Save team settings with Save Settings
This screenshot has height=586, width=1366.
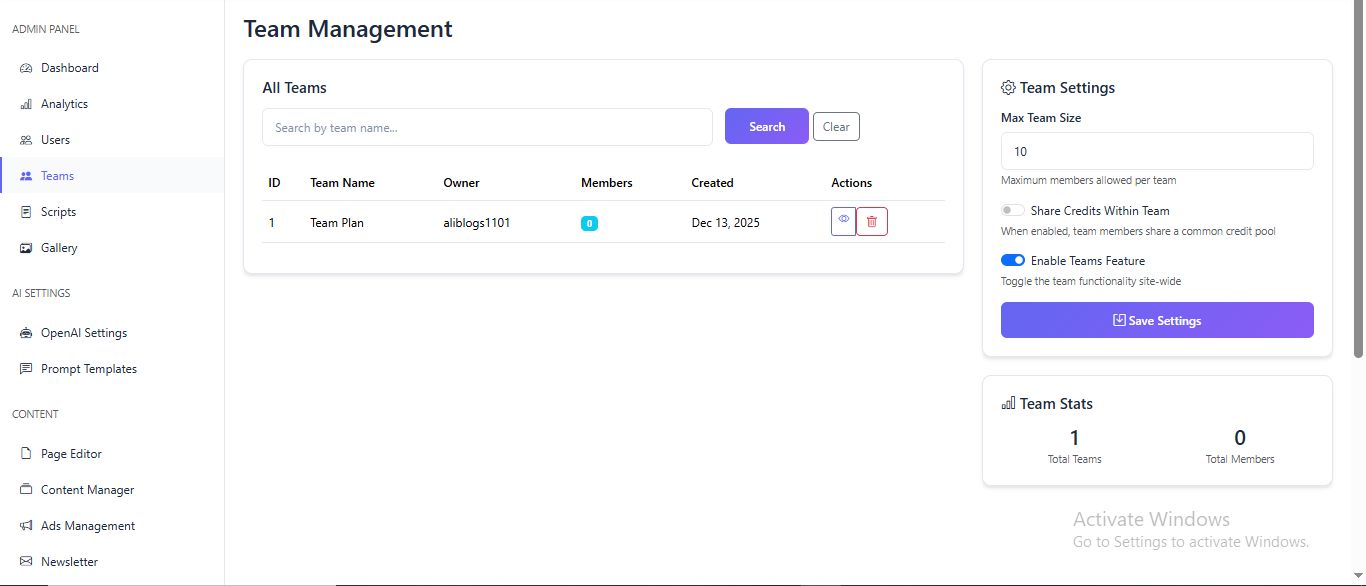click(1157, 320)
